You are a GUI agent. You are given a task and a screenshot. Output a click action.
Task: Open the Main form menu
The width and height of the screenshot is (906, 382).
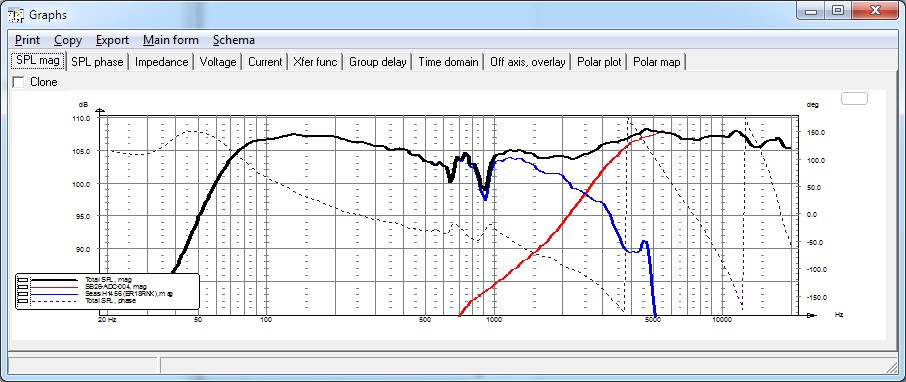pyautogui.click(x=170, y=40)
